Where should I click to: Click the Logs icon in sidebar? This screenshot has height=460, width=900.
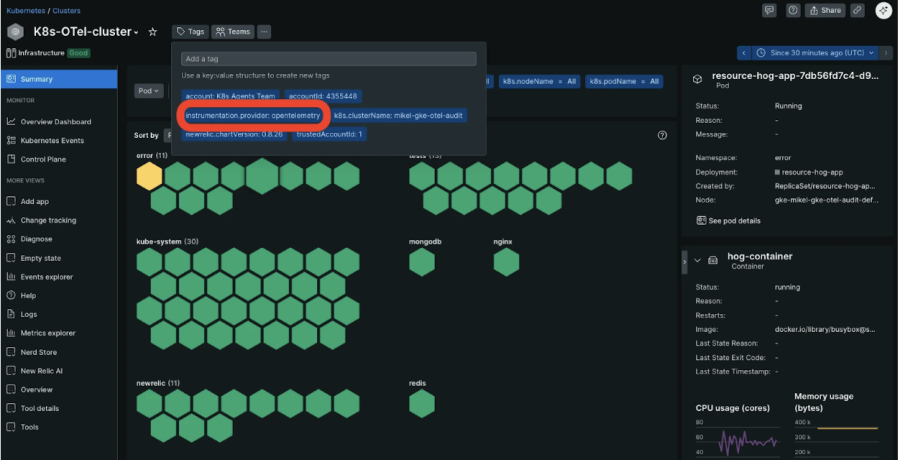click(11, 314)
